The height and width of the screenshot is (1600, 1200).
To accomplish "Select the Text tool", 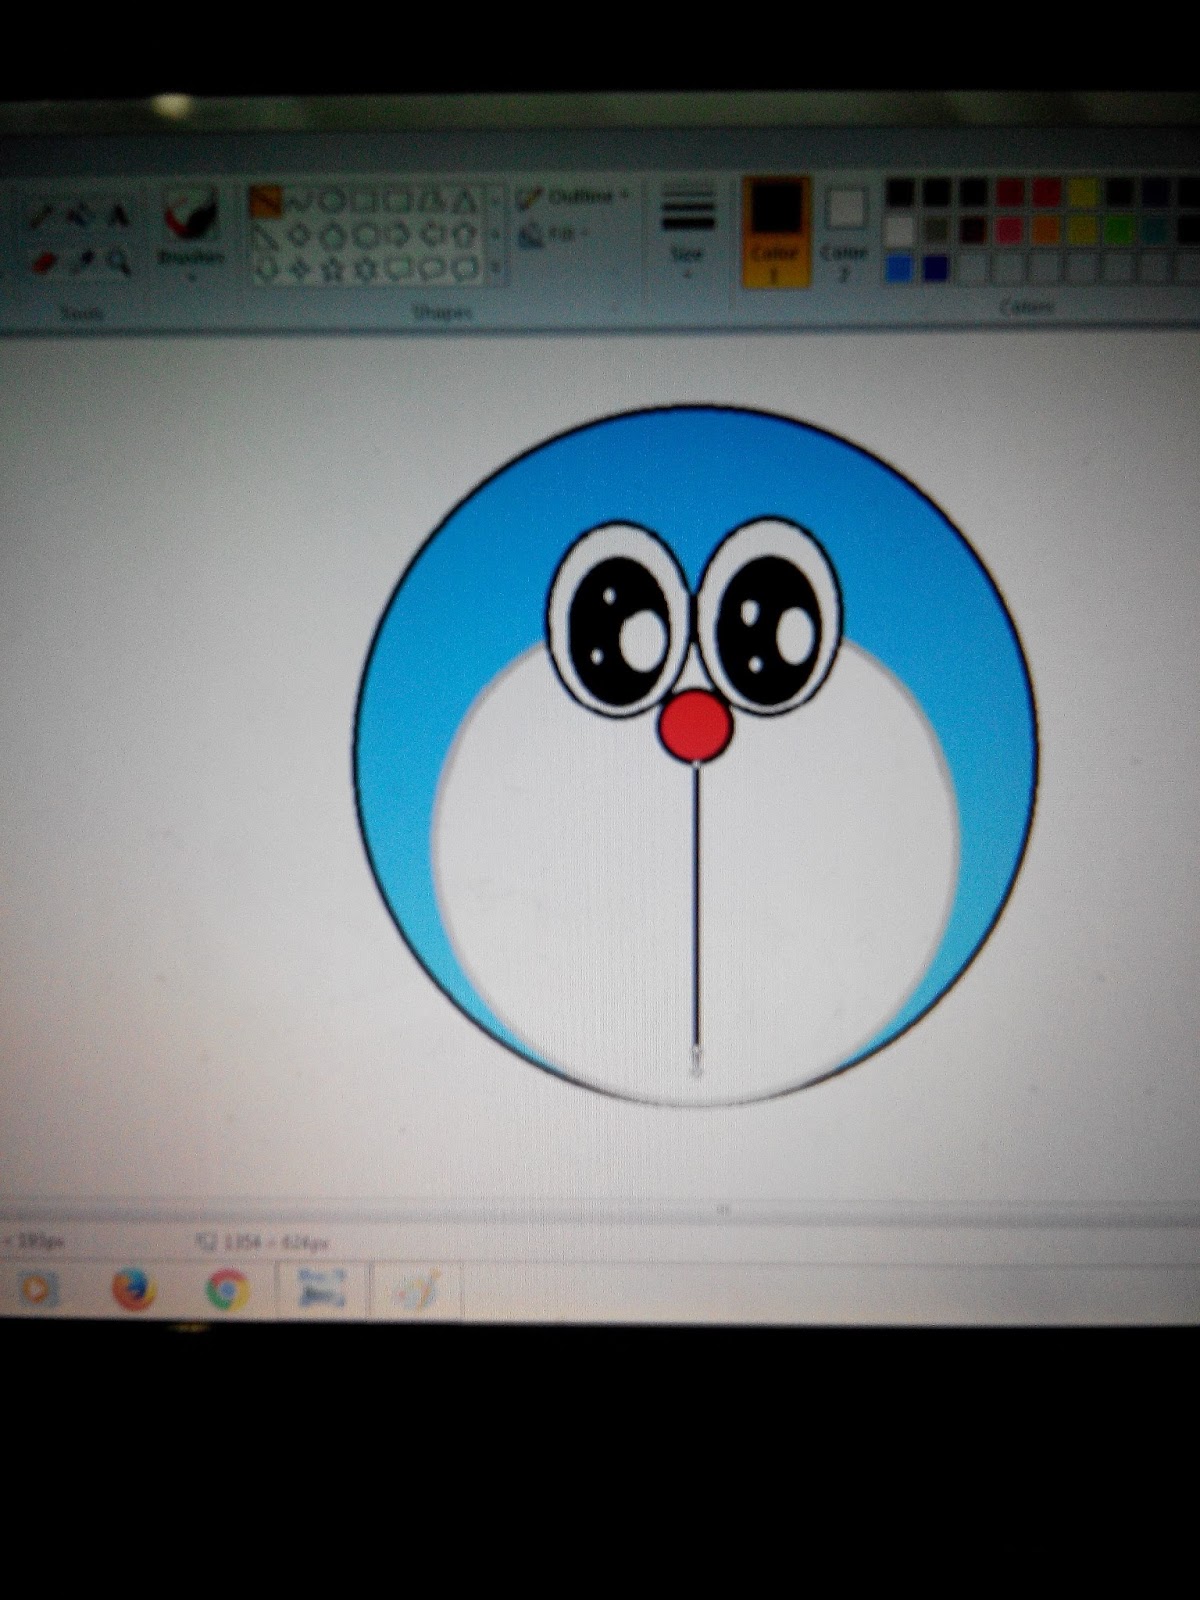I will point(120,215).
